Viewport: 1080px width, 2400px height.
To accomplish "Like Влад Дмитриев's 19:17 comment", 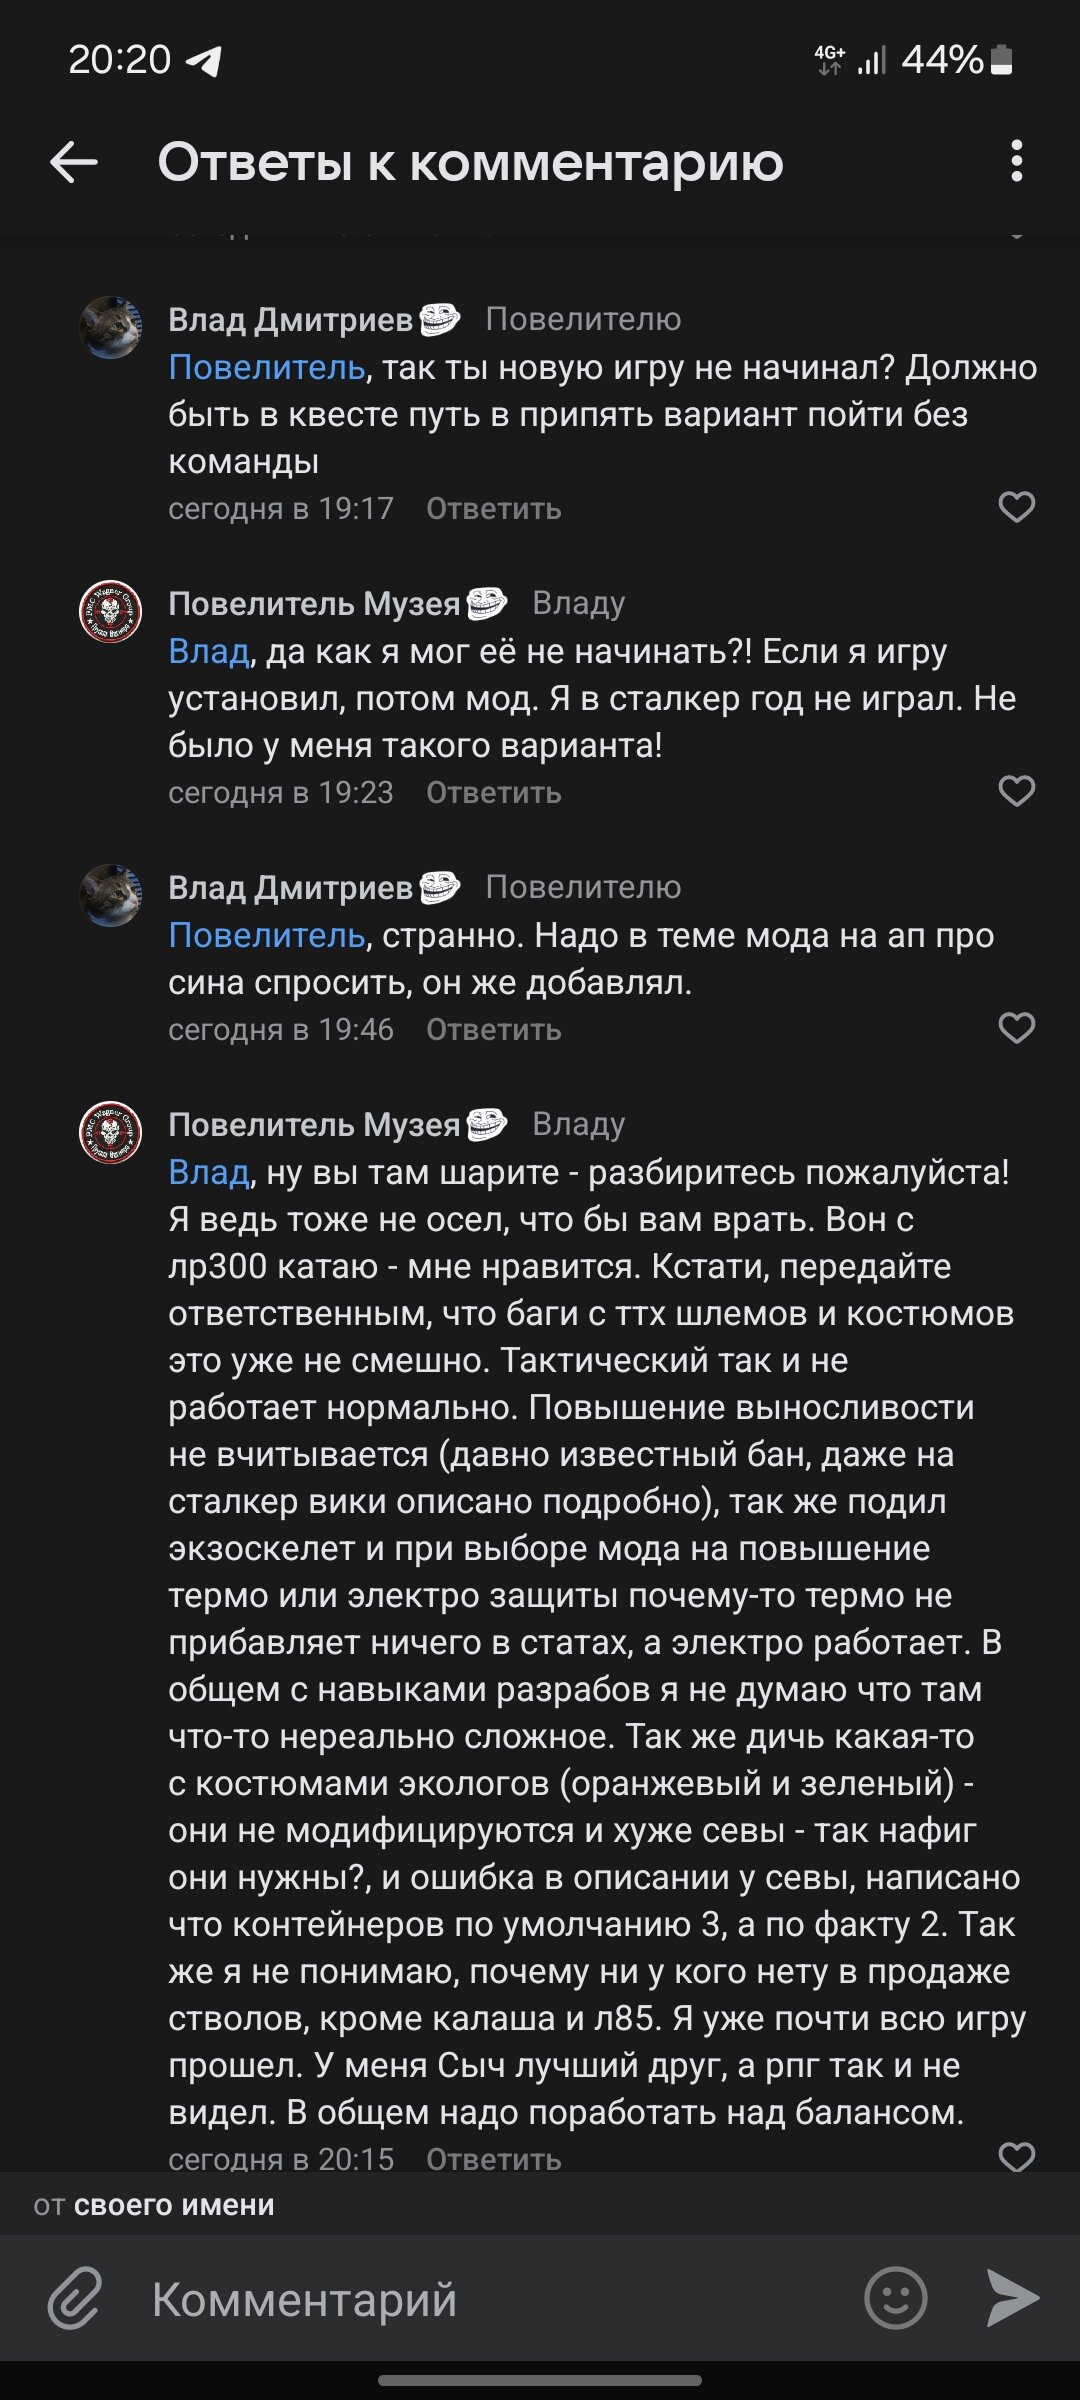I will point(1016,507).
